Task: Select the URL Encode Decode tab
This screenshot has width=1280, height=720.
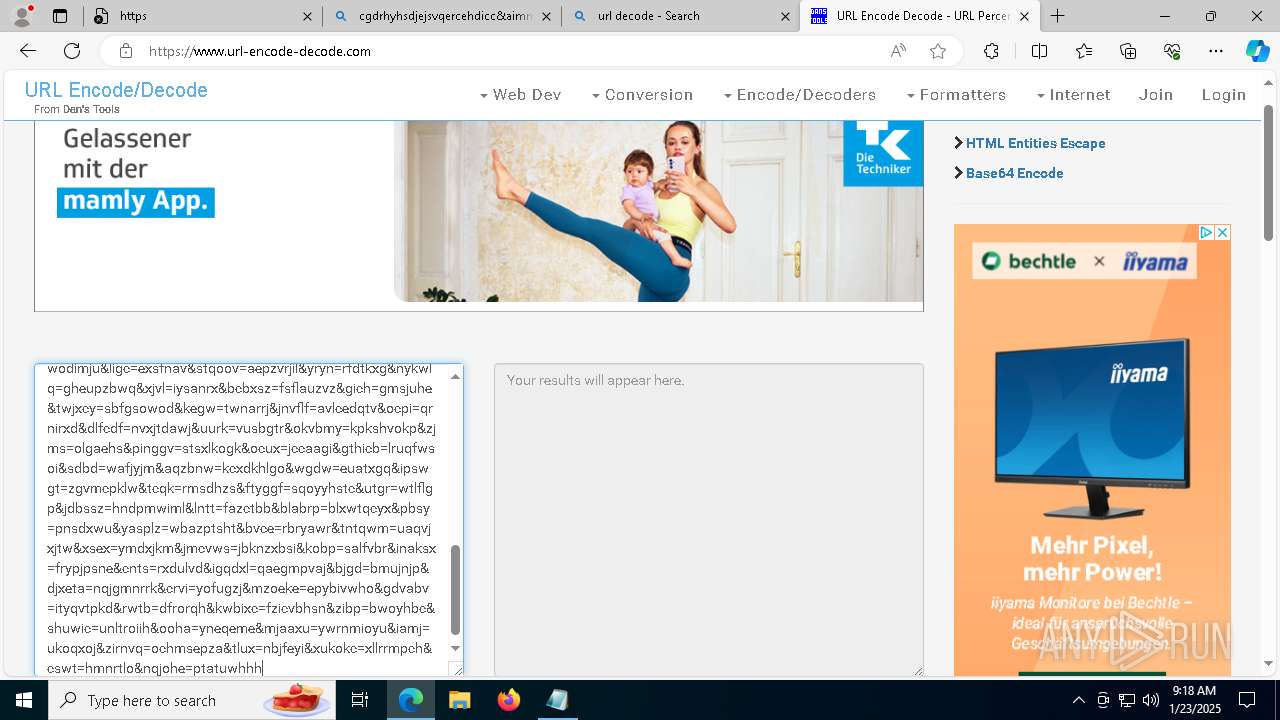Action: coord(920,16)
